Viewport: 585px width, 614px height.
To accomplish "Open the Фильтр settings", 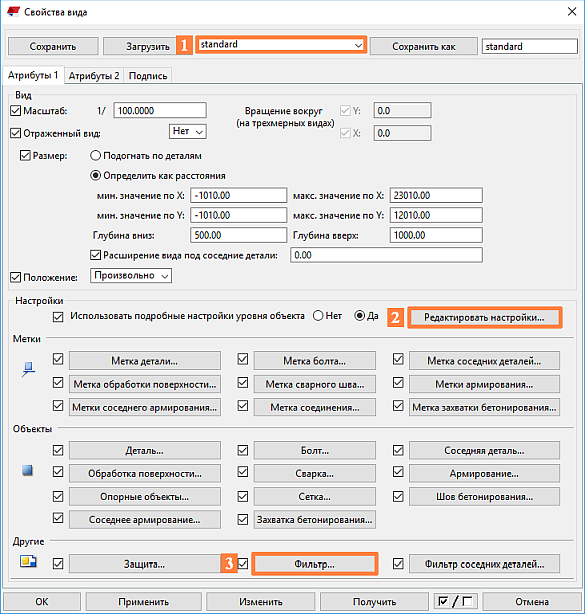I will tap(315, 564).
